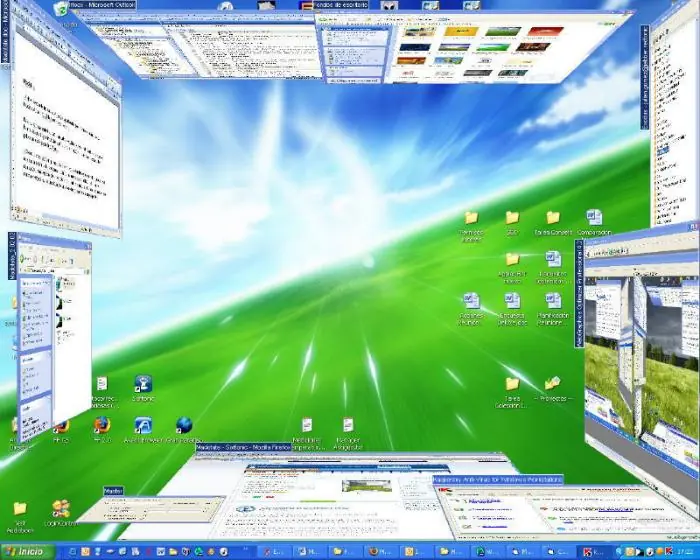Click the Kaspersky Anti-Virus window title bar
The image size is (700, 560).
coord(498,480)
